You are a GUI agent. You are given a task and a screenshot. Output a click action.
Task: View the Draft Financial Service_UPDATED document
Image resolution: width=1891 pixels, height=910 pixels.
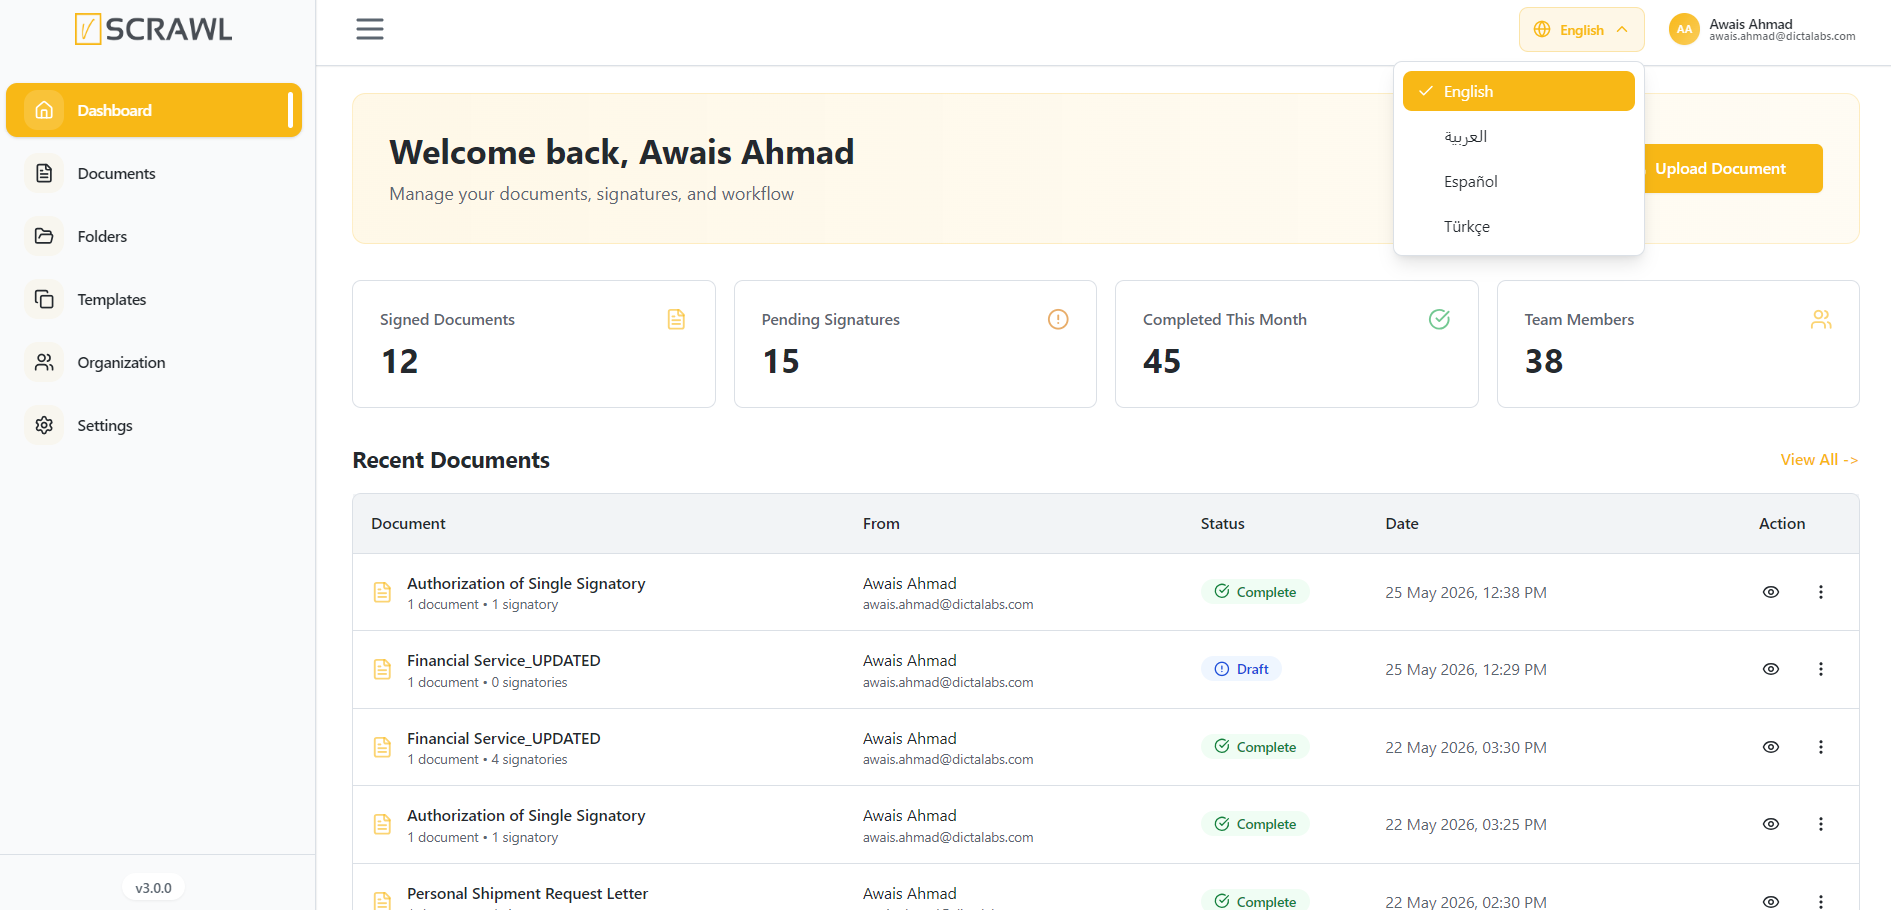(x=1770, y=669)
